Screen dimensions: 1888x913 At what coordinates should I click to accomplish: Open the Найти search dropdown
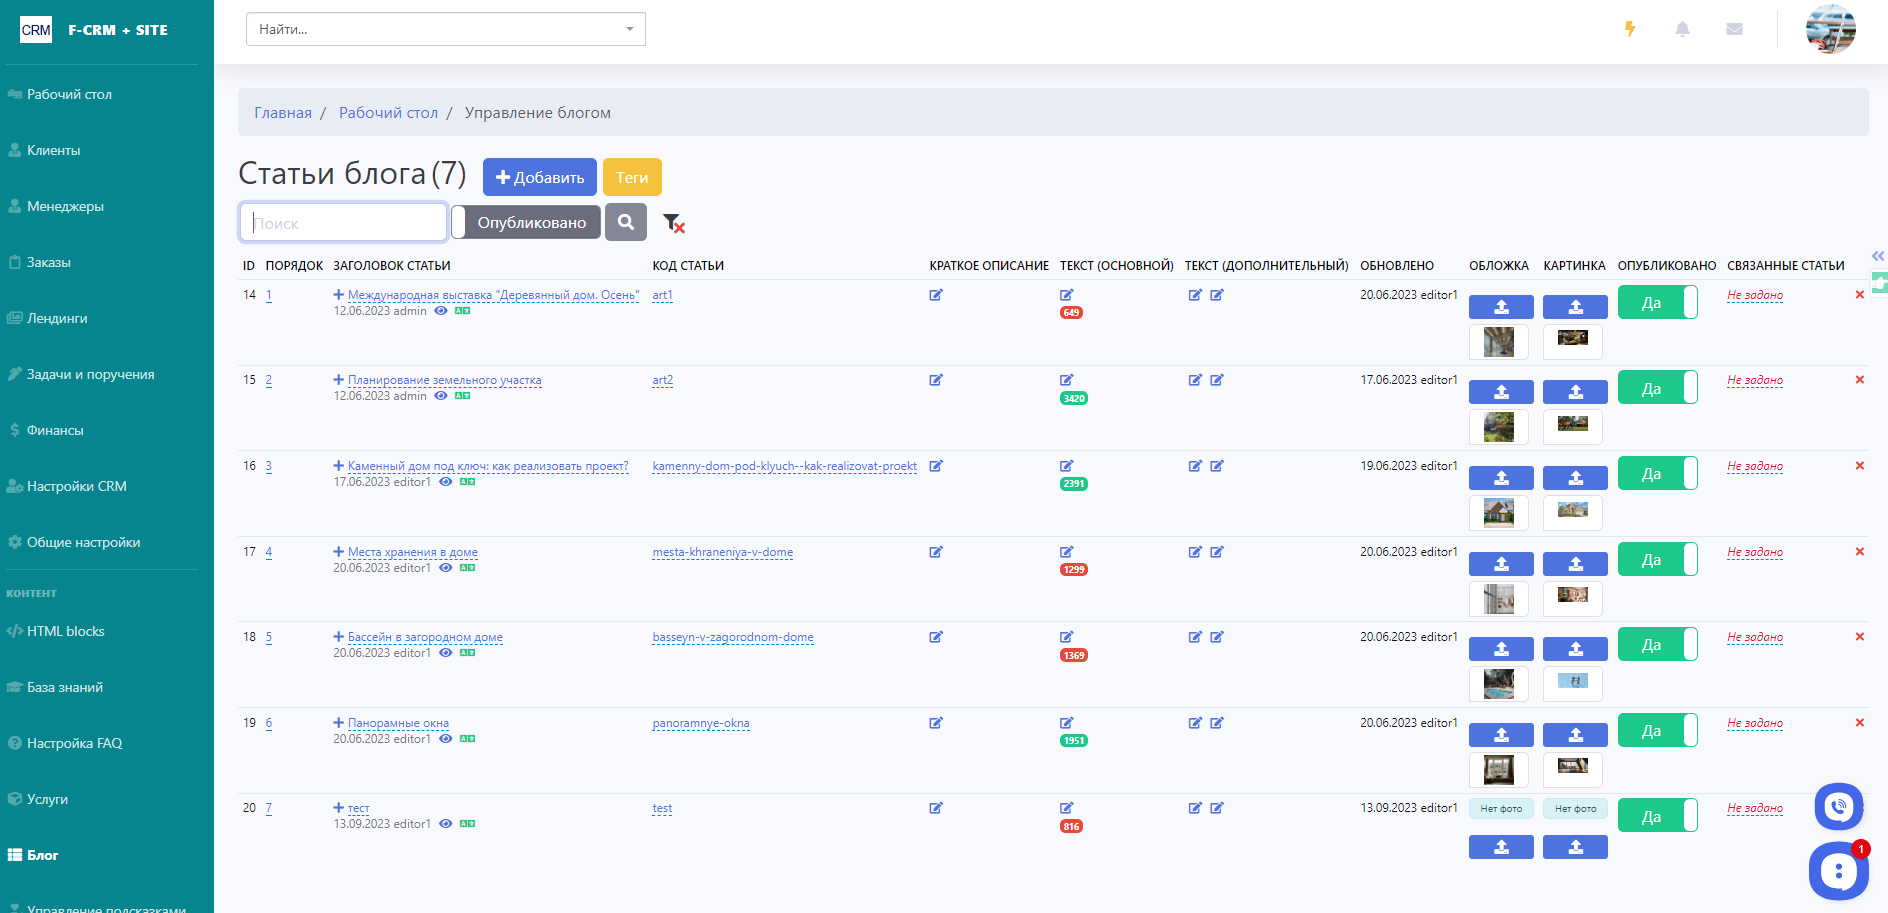tap(445, 29)
